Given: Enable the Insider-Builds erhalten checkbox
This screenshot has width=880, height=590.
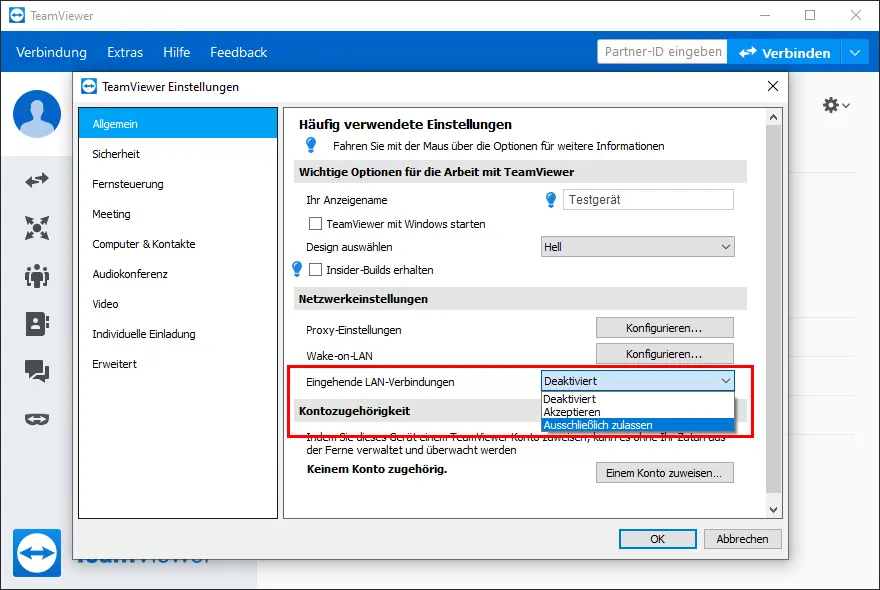Looking at the screenshot, I should (x=315, y=270).
